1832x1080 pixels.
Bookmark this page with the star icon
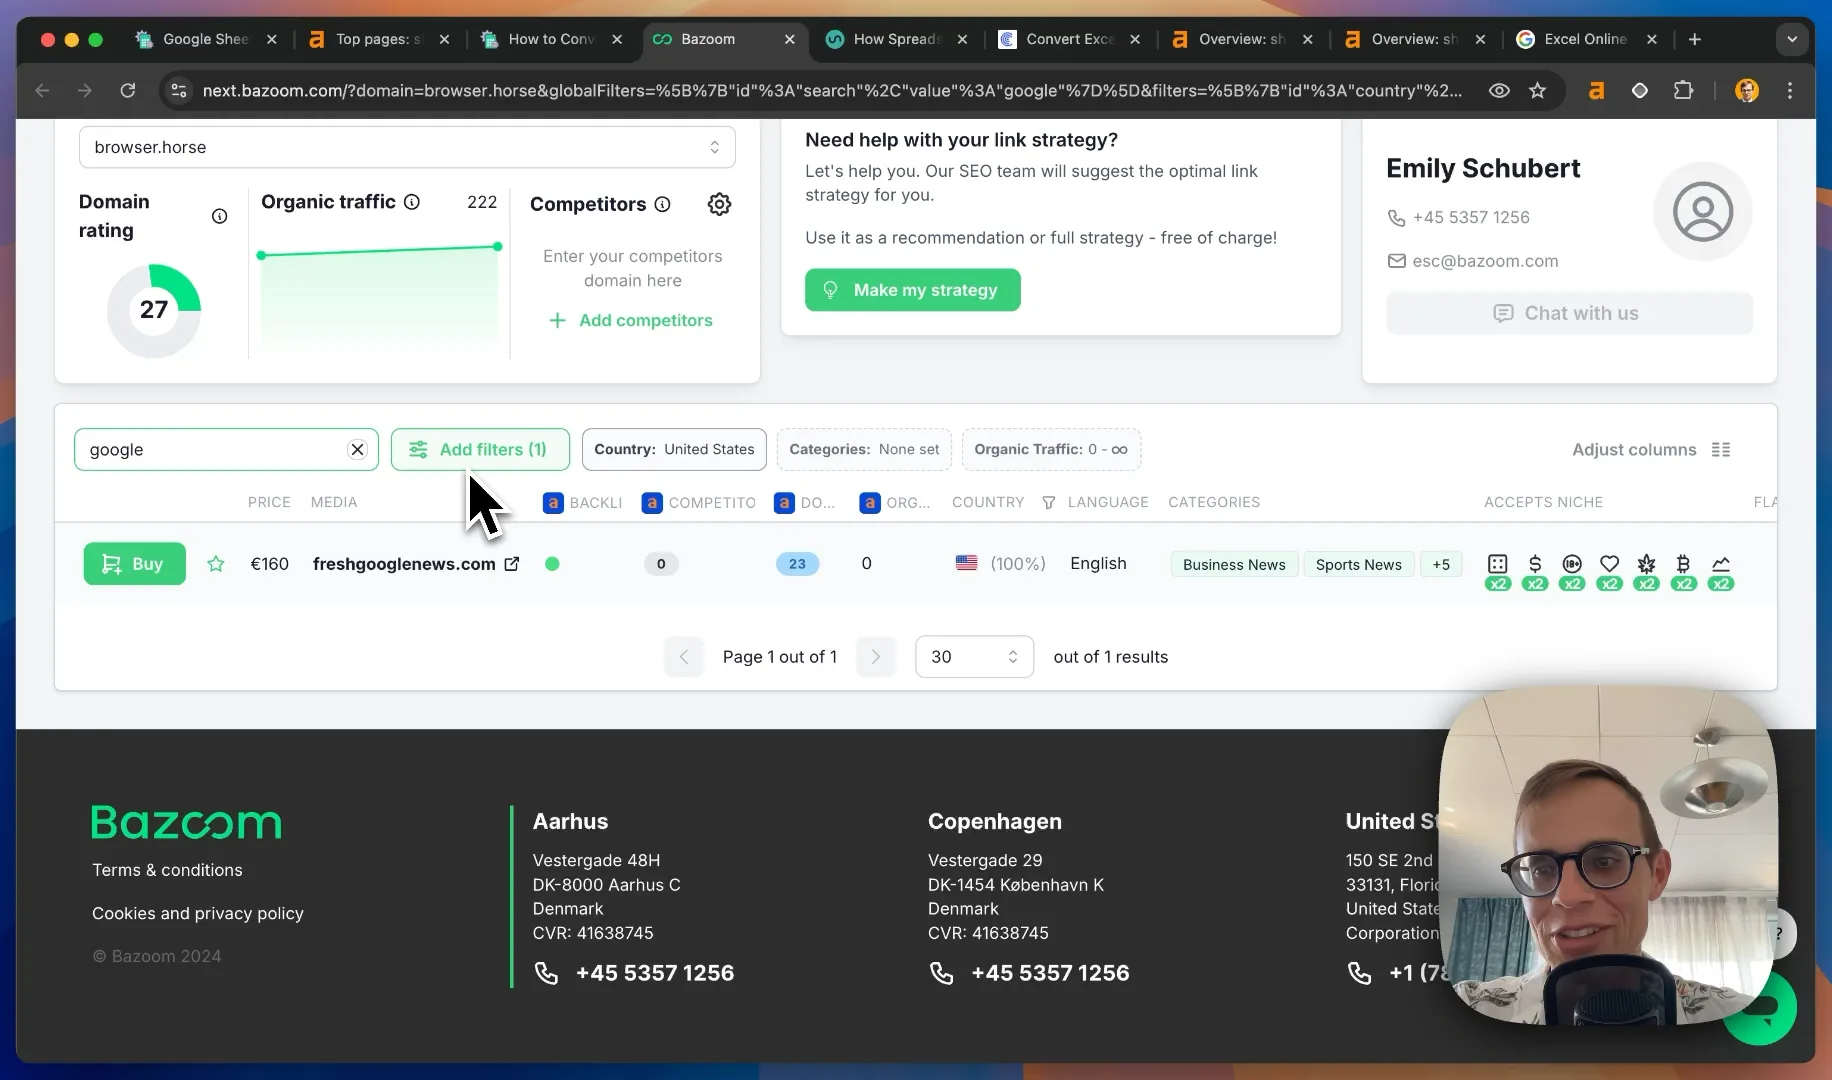click(x=1538, y=91)
